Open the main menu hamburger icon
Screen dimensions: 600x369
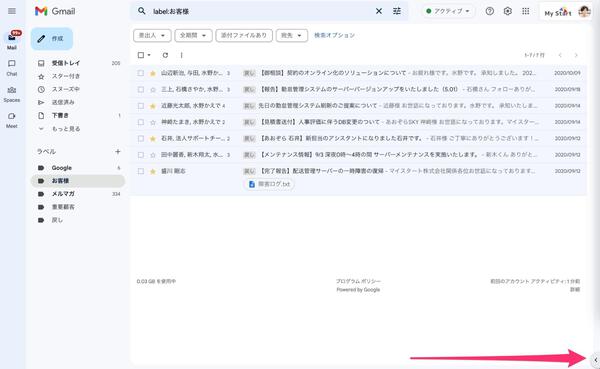click(12, 11)
